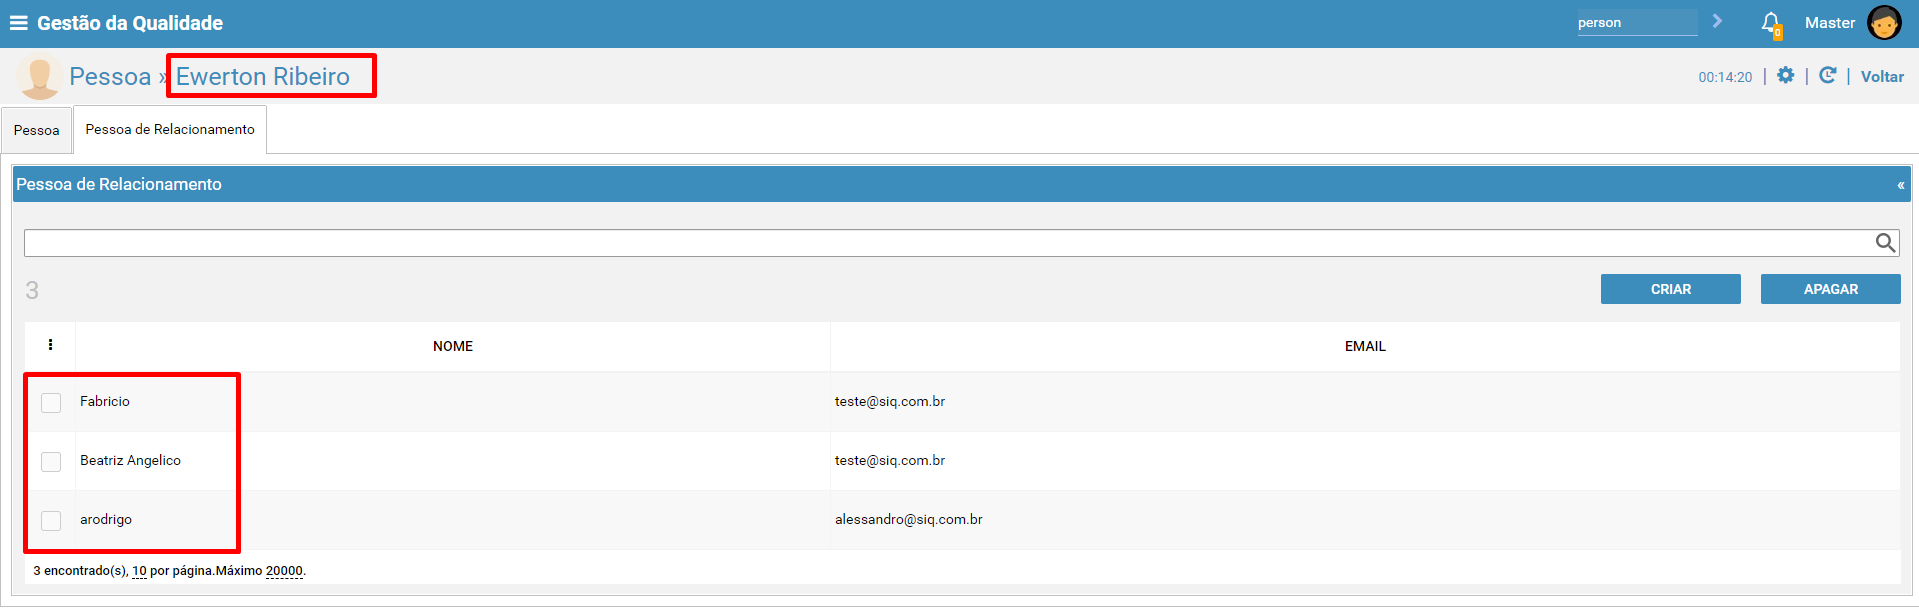Screen dimensions: 1919x612
Task: Click the notification bell icon
Action: coord(1771,24)
